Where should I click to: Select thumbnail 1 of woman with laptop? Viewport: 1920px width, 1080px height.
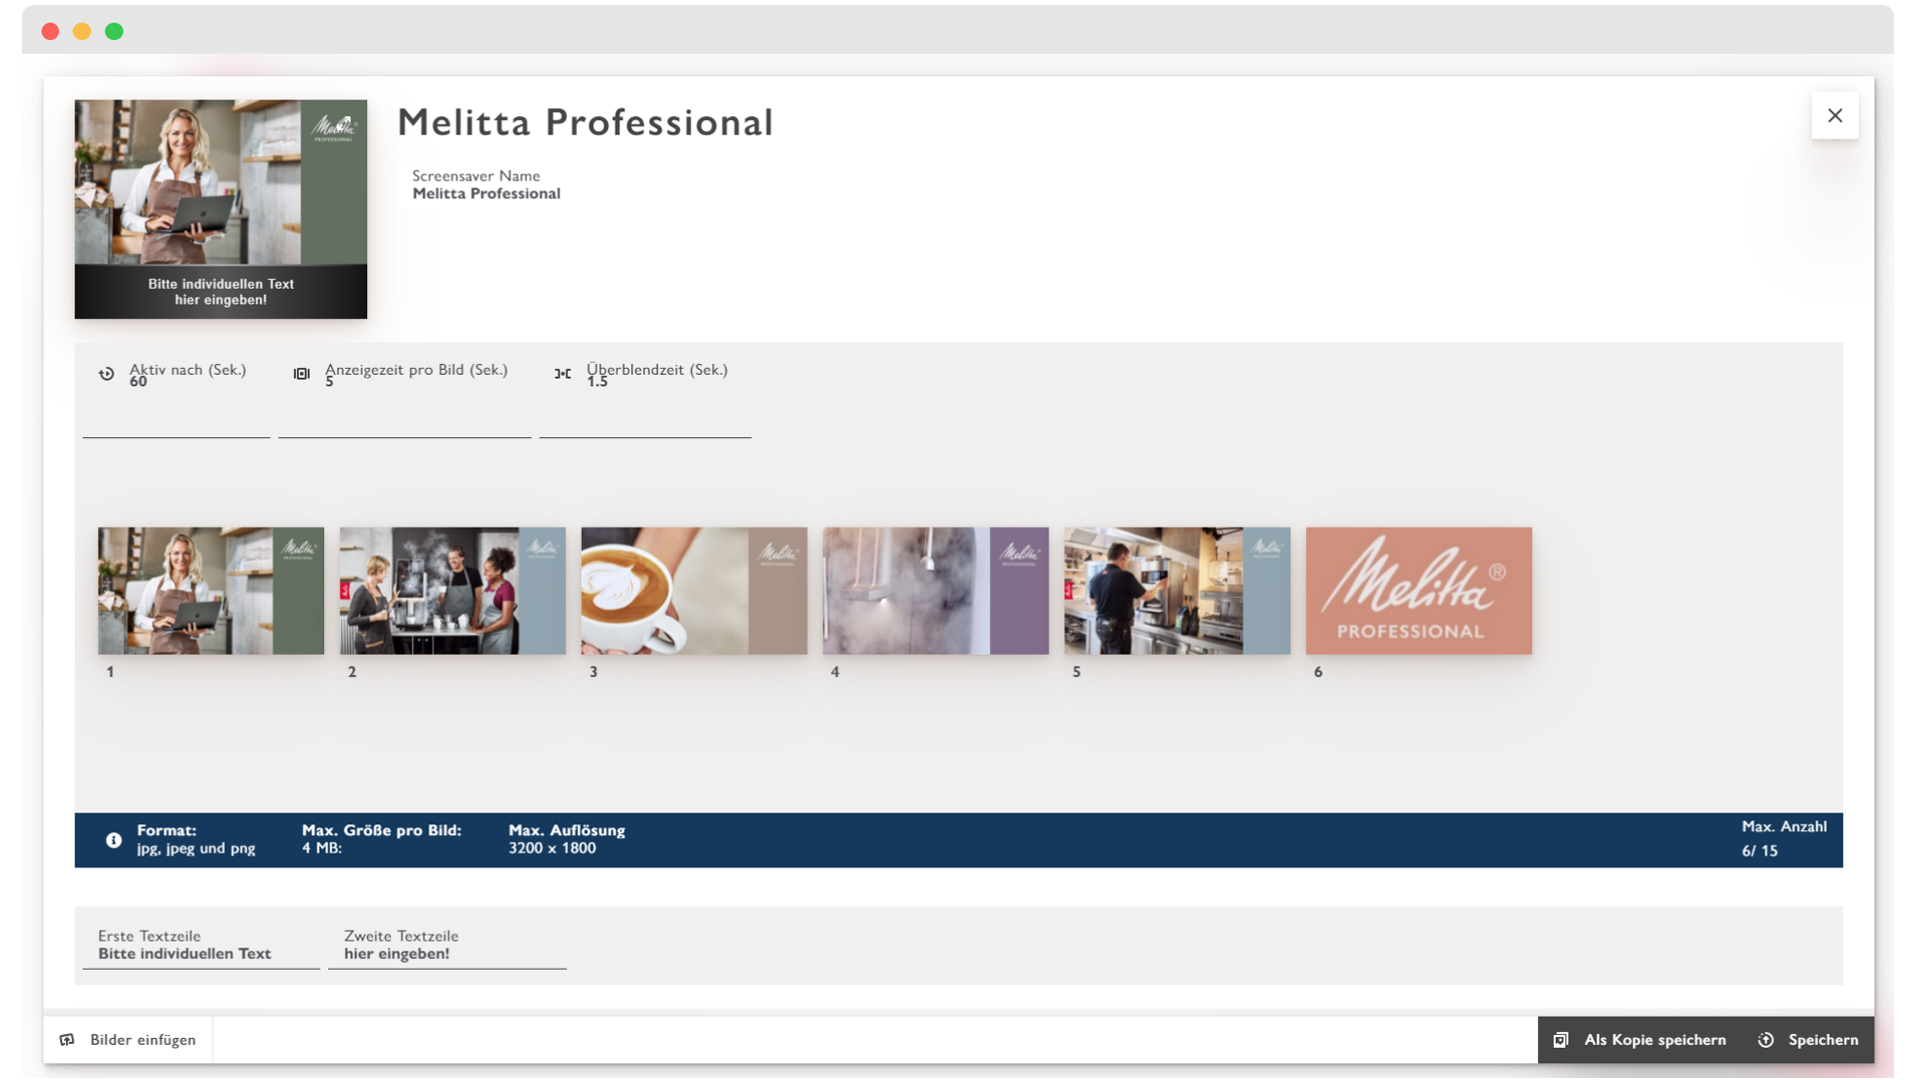pos(211,591)
